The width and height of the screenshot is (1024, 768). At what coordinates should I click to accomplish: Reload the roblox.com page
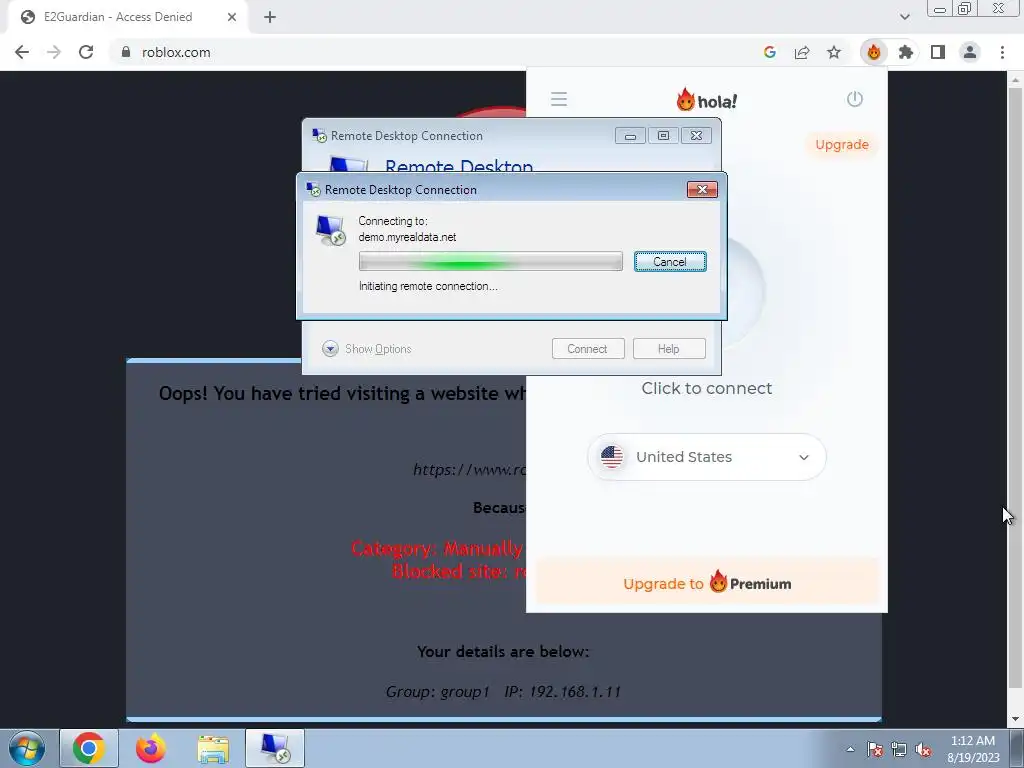coord(86,52)
